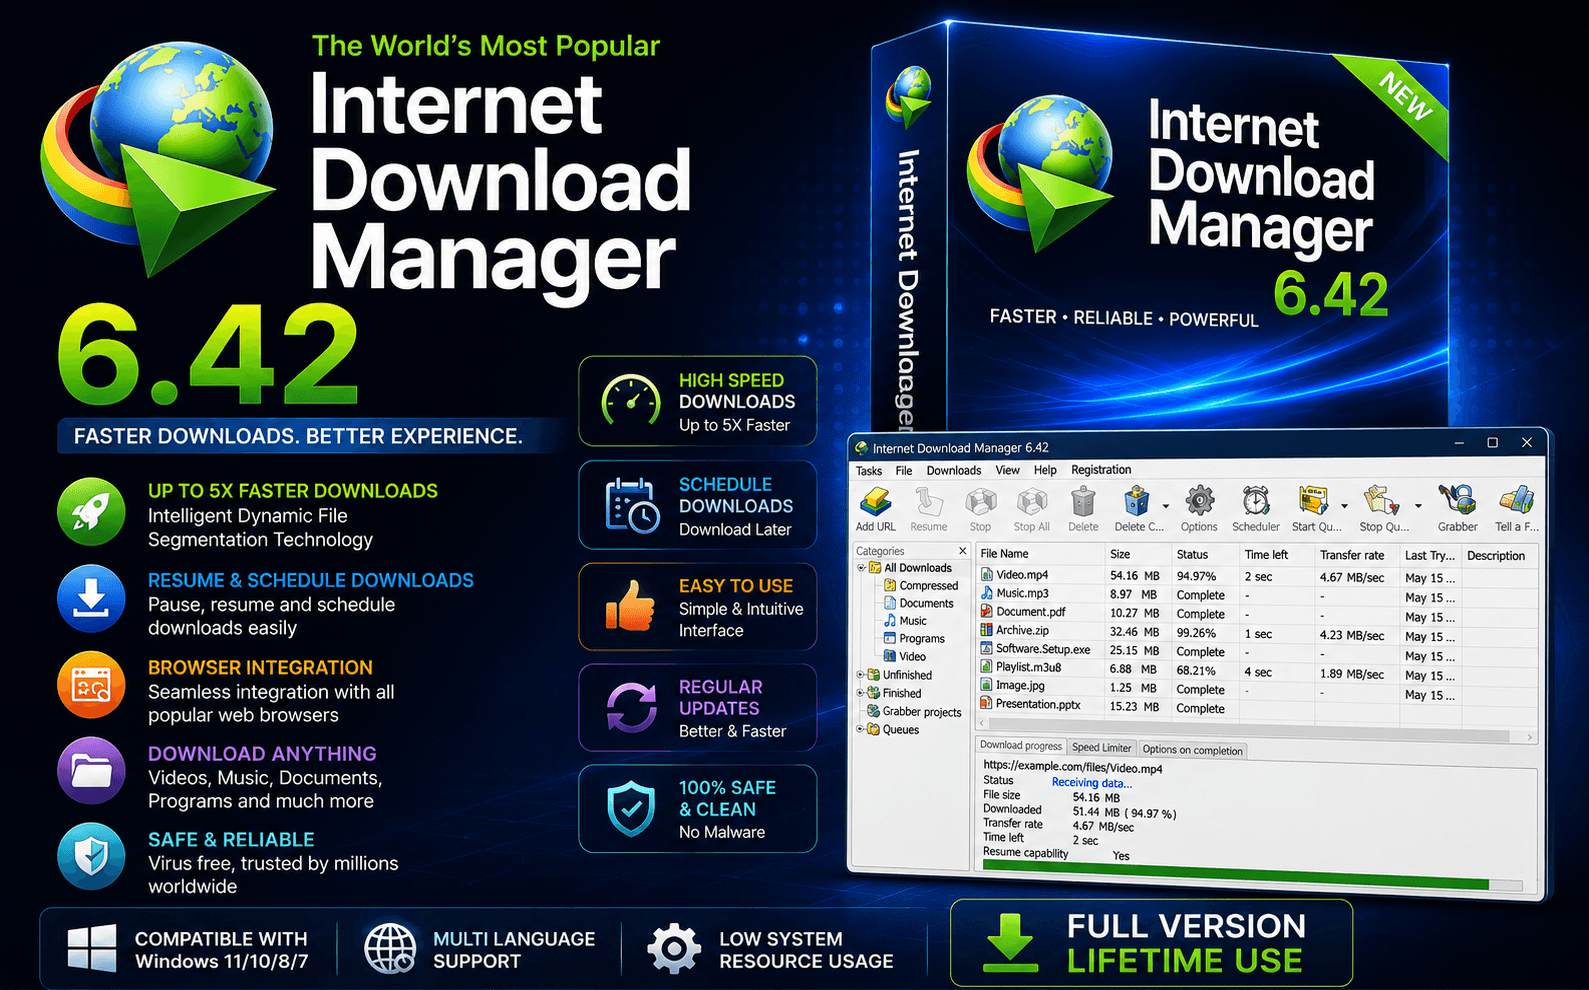Screen dimensions: 1589x990
Task: Select the Music category
Action: (906, 621)
